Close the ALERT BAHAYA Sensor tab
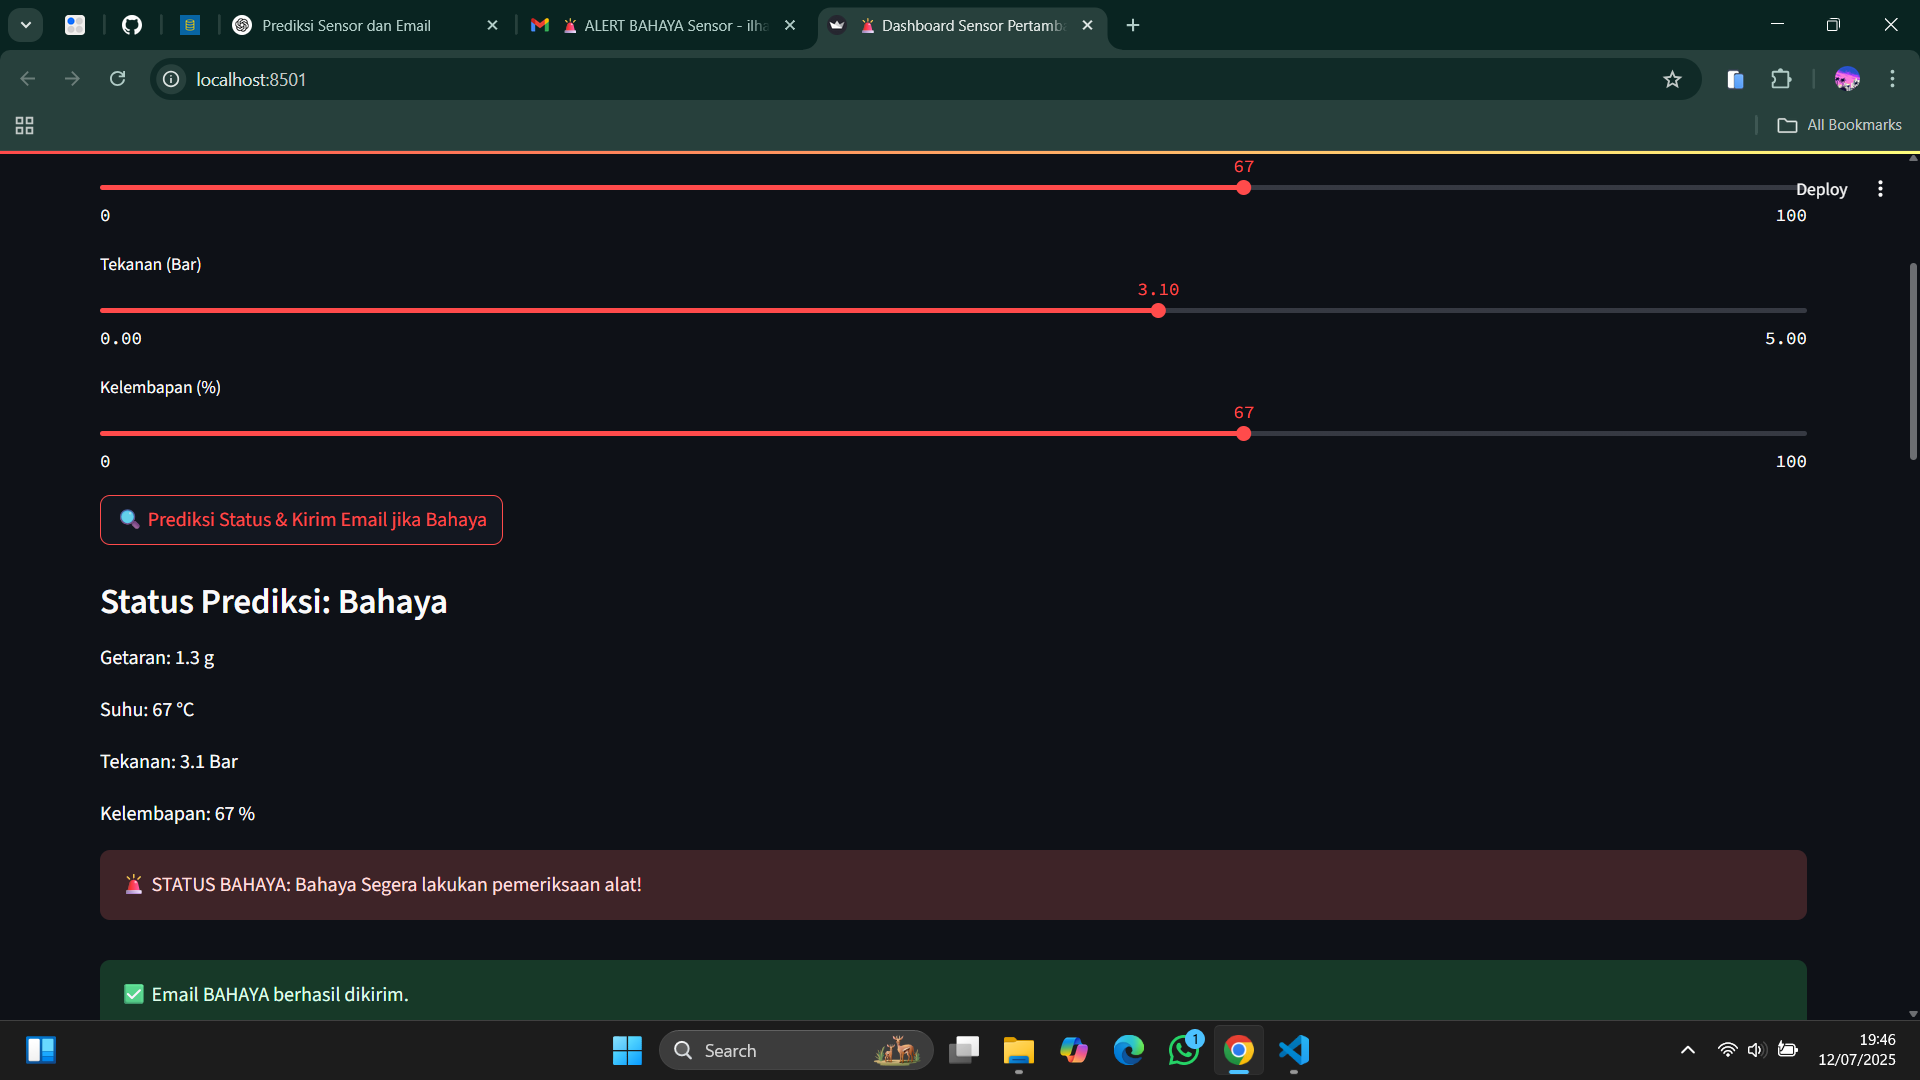 pyautogui.click(x=790, y=26)
